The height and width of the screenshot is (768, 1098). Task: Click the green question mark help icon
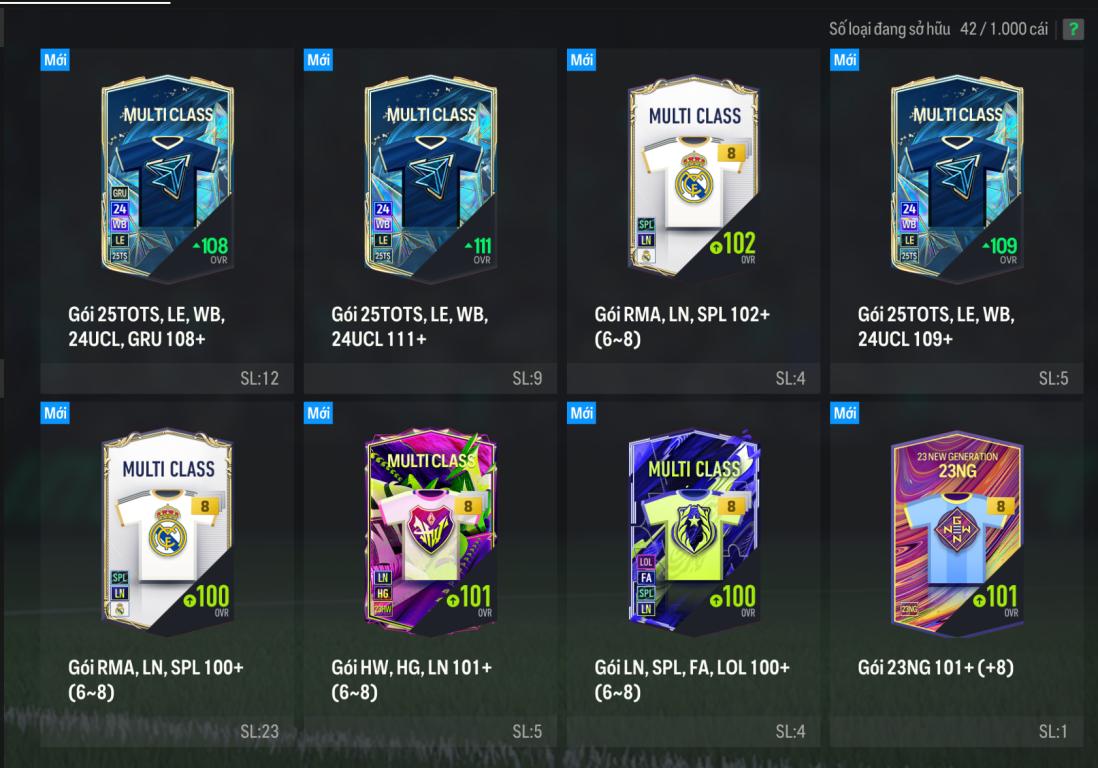1072,29
